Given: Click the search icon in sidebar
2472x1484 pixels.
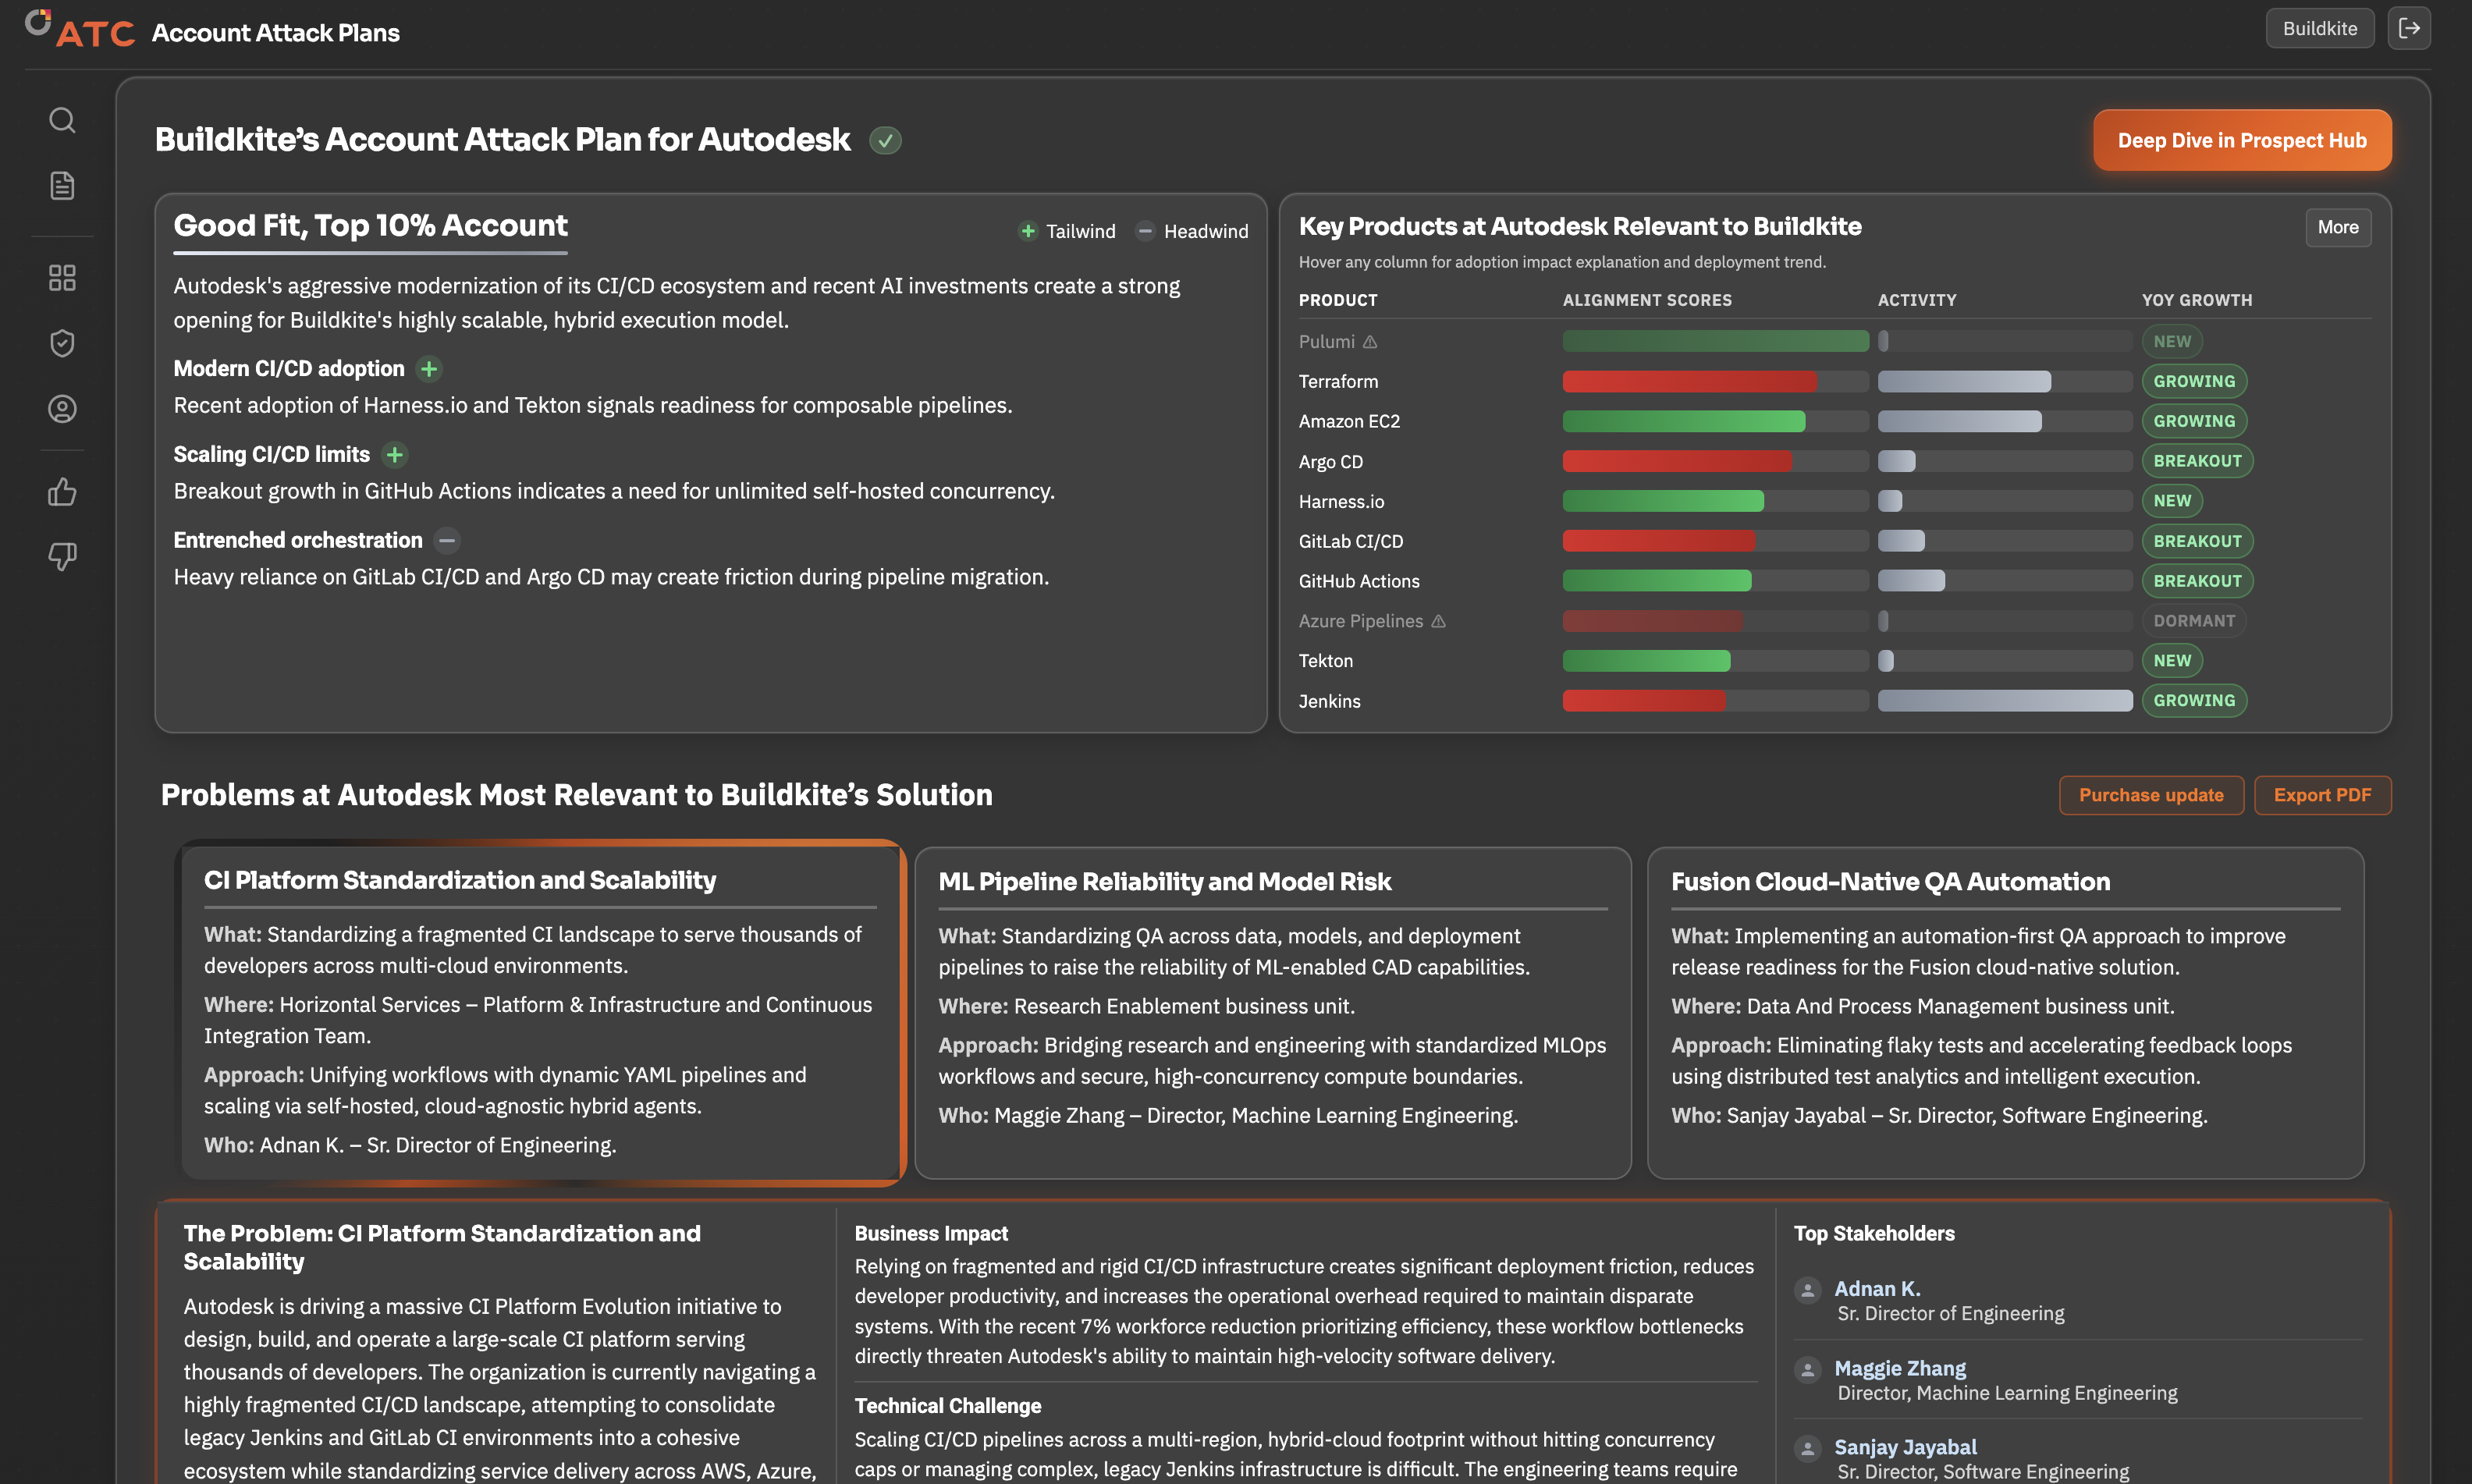Looking at the screenshot, I should pyautogui.click(x=62, y=120).
